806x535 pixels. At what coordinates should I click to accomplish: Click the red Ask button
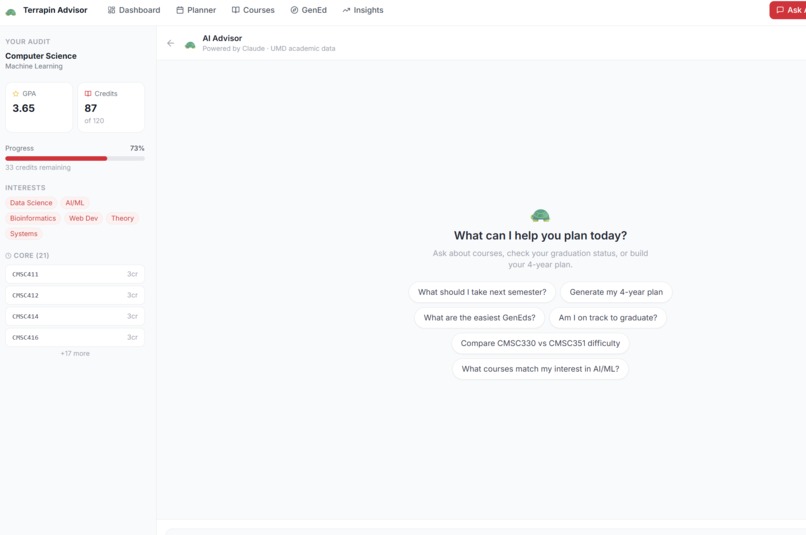click(788, 10)
